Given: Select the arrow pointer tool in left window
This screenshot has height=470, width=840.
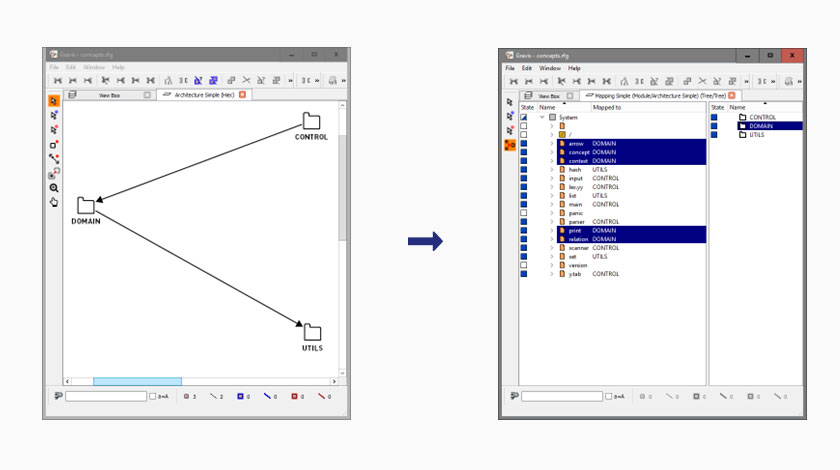Looking at the screenshot, I should [54, 101].
